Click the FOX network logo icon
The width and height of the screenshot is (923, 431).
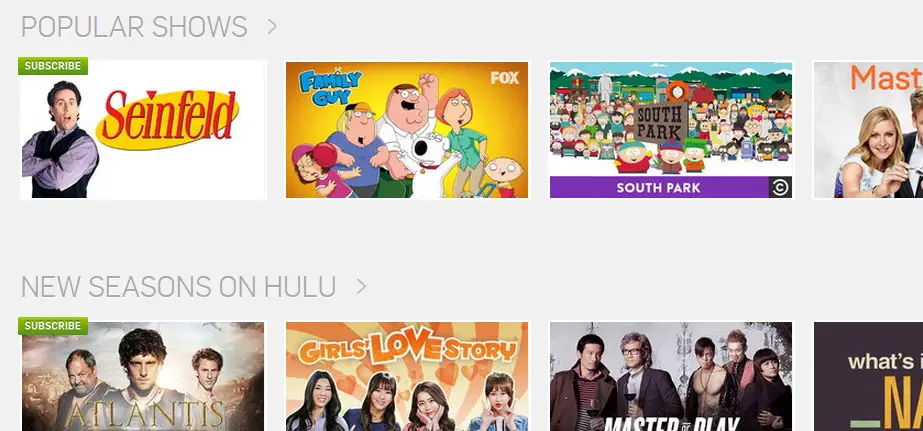point(505,78)
